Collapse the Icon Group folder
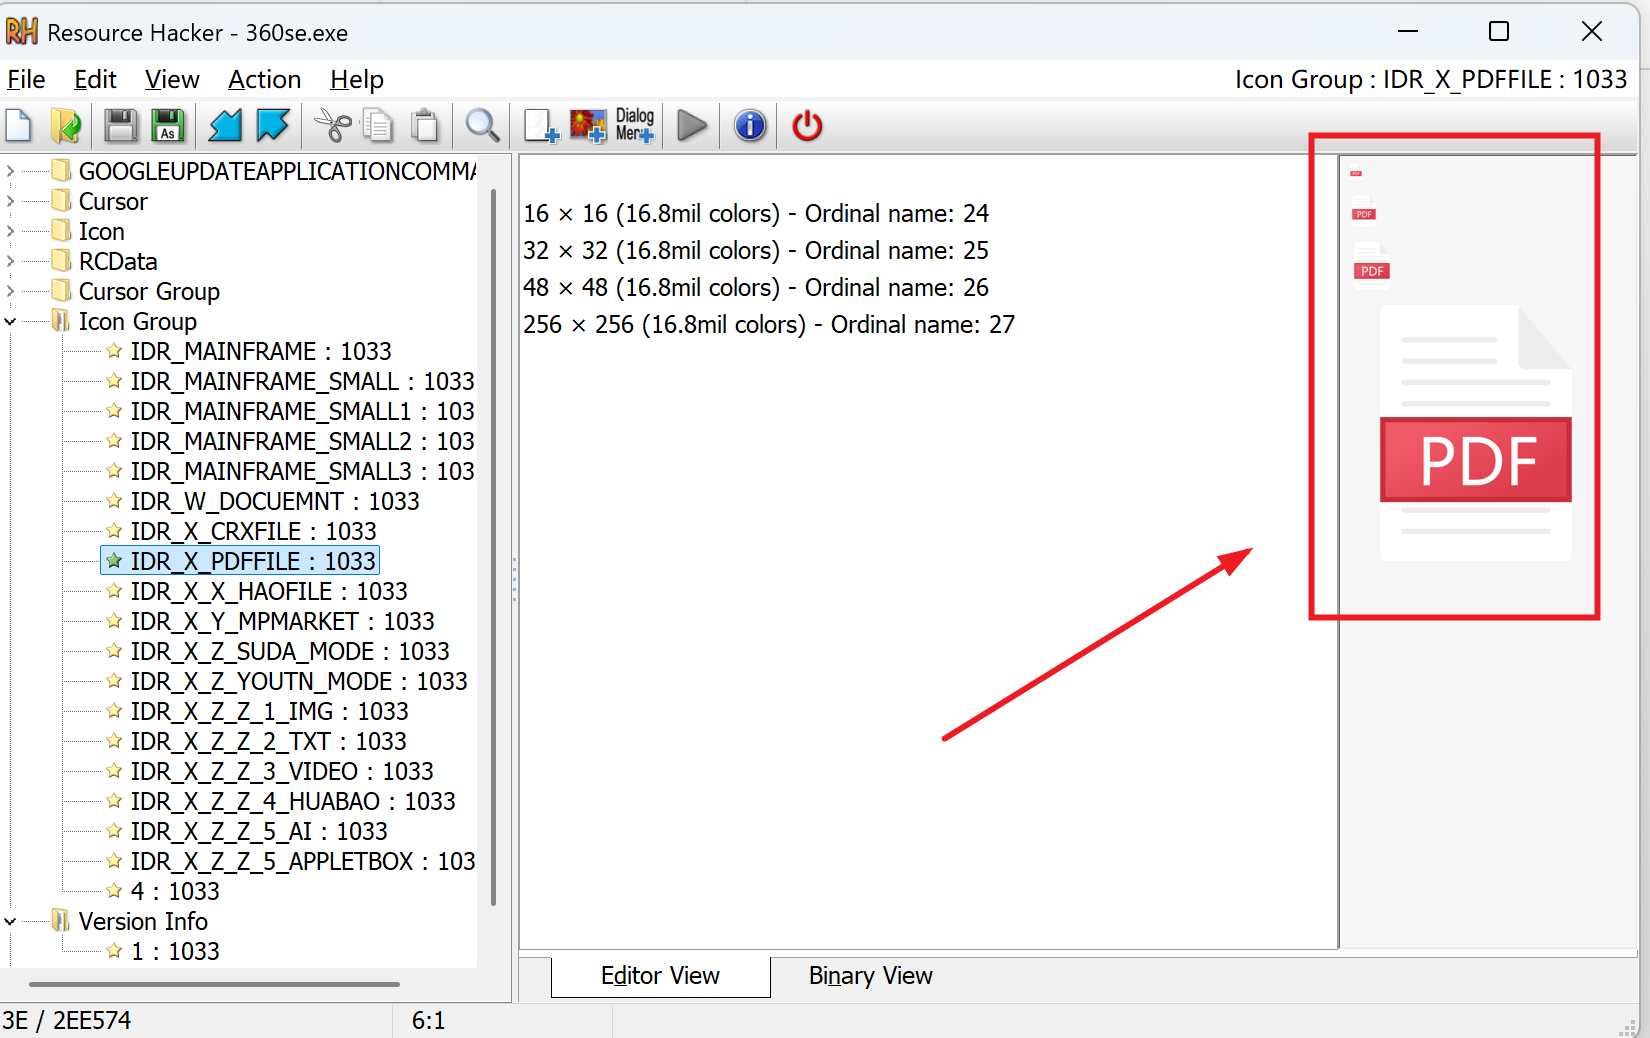1650x1038 pixels. (x=10, y=321)
